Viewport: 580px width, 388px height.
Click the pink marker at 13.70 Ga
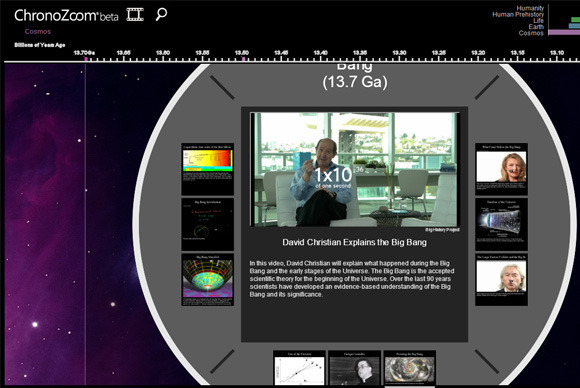[86, 59]
